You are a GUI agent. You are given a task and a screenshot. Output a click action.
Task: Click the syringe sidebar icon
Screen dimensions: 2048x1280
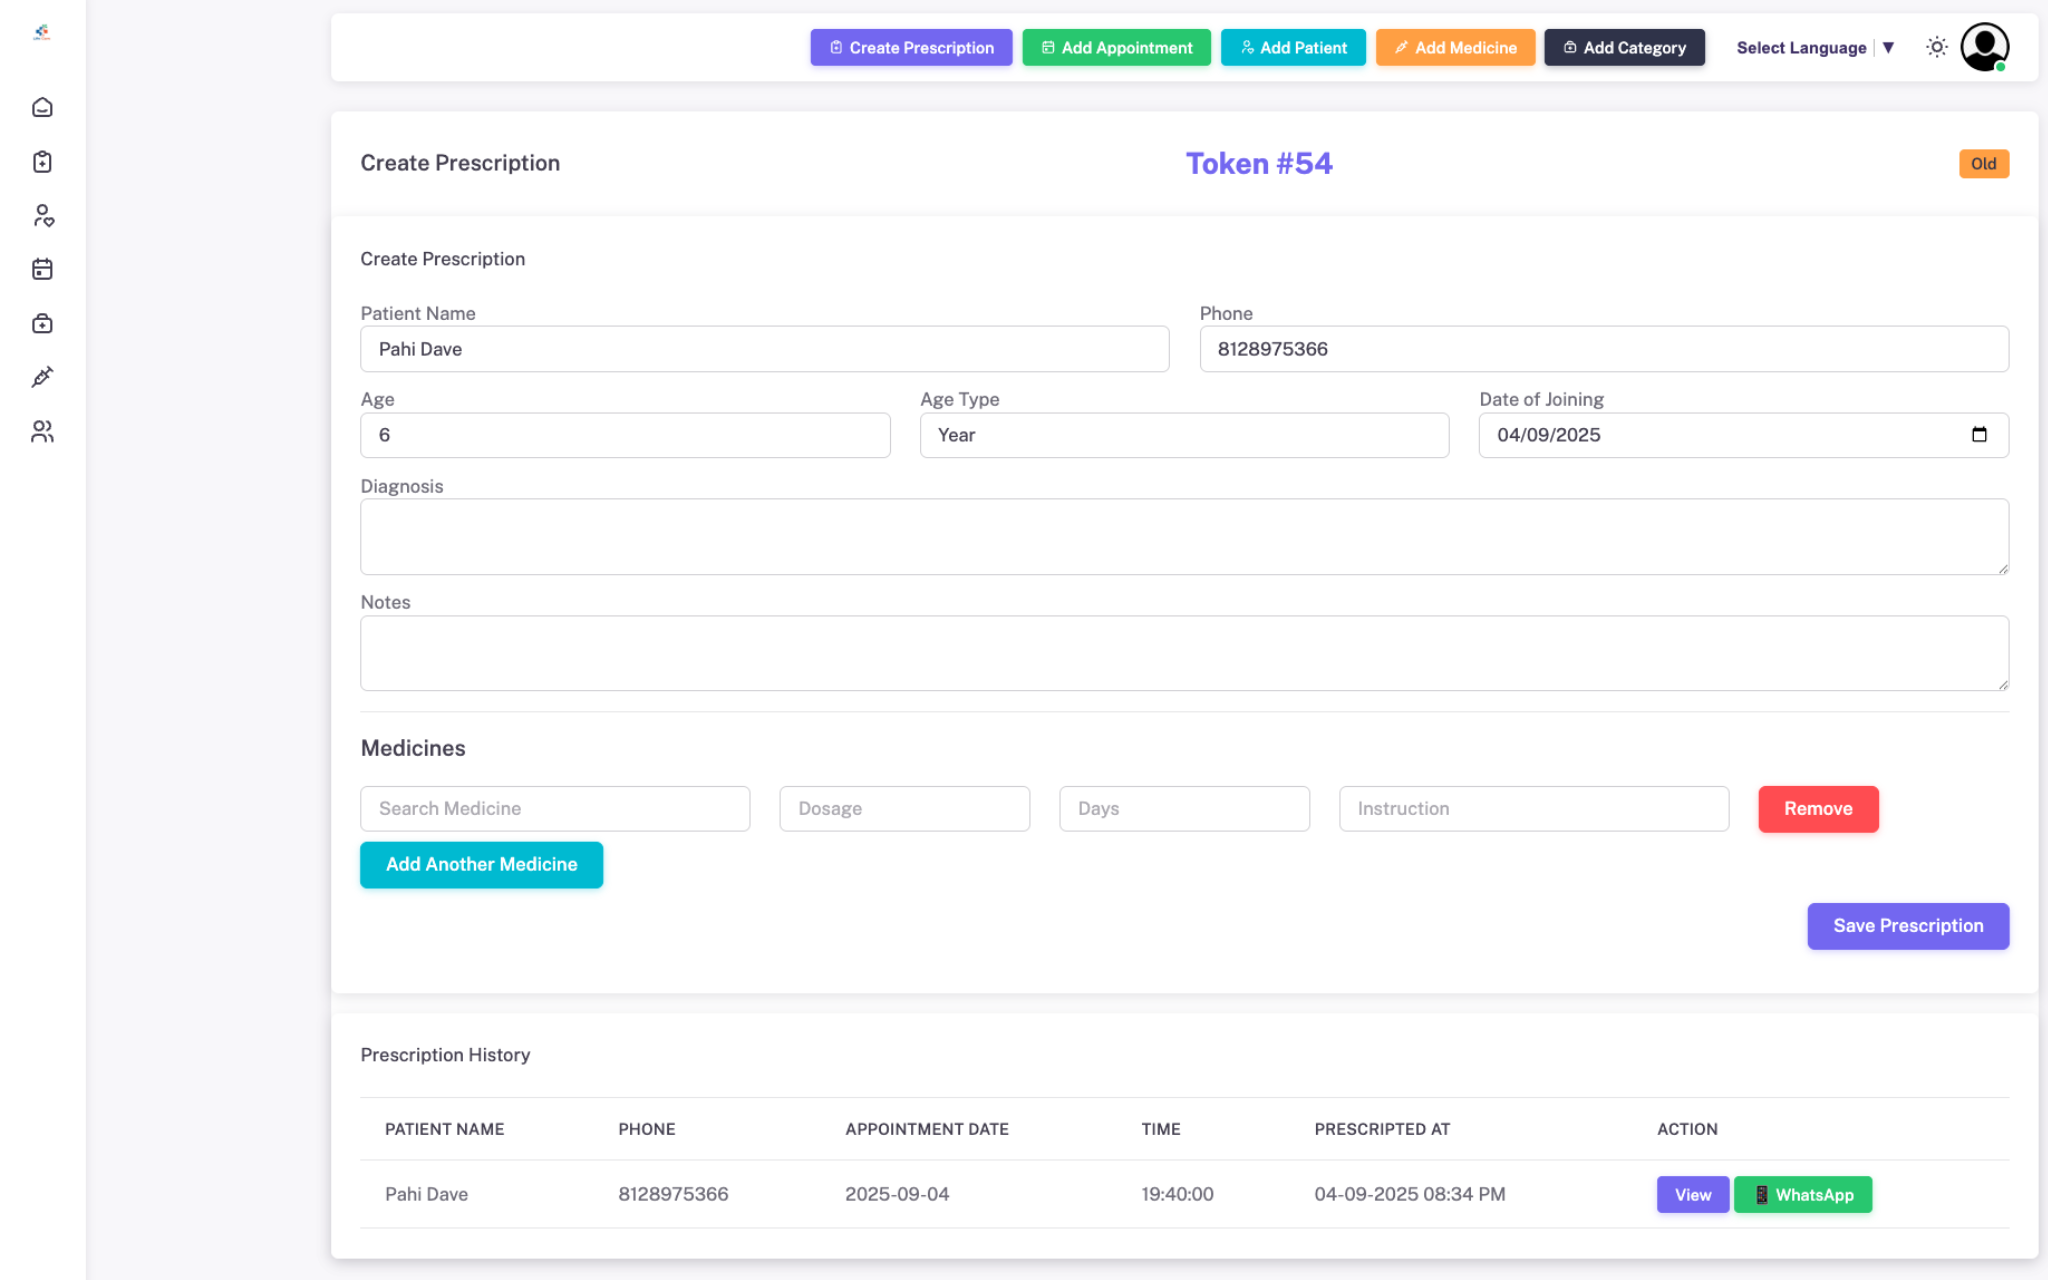(x=42, y=377)
